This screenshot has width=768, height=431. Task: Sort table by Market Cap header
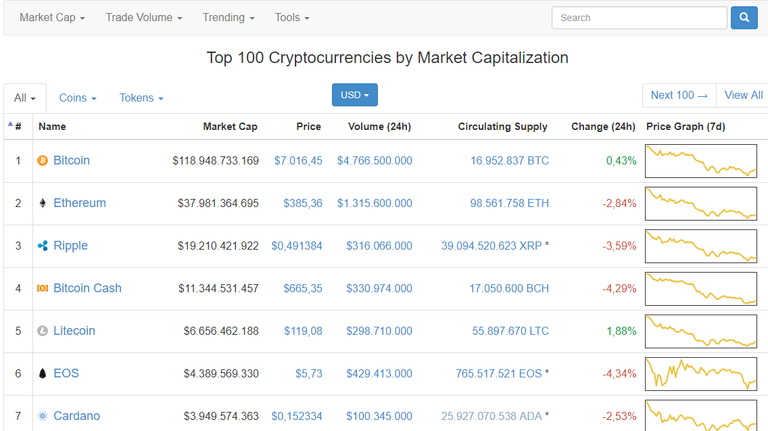pos(230,126)
